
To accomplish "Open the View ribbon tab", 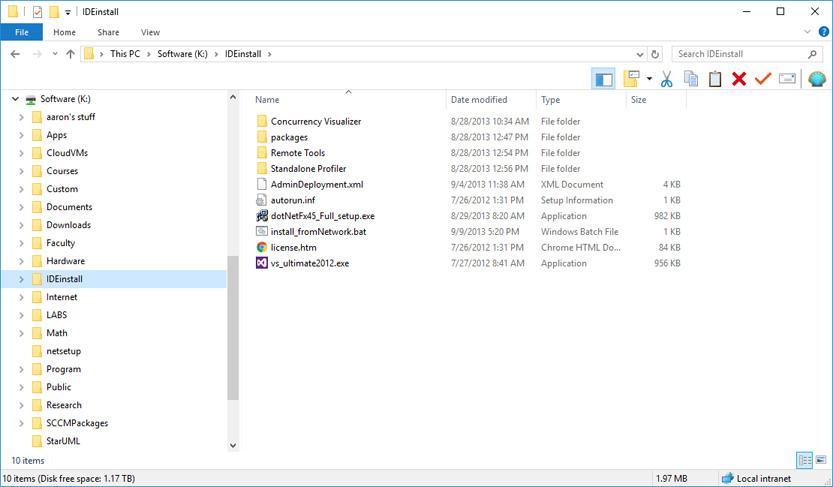I will click(x=150, y=32).
